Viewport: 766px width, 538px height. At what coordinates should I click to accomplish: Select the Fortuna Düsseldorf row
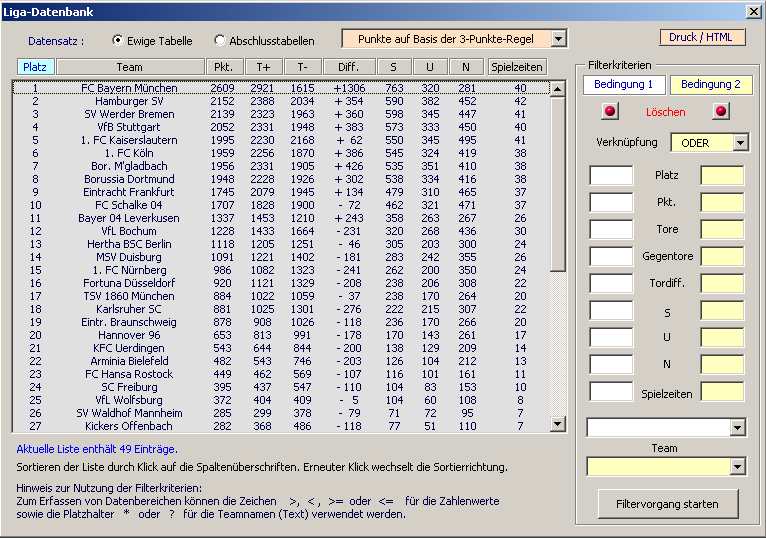tap(281, 283)
